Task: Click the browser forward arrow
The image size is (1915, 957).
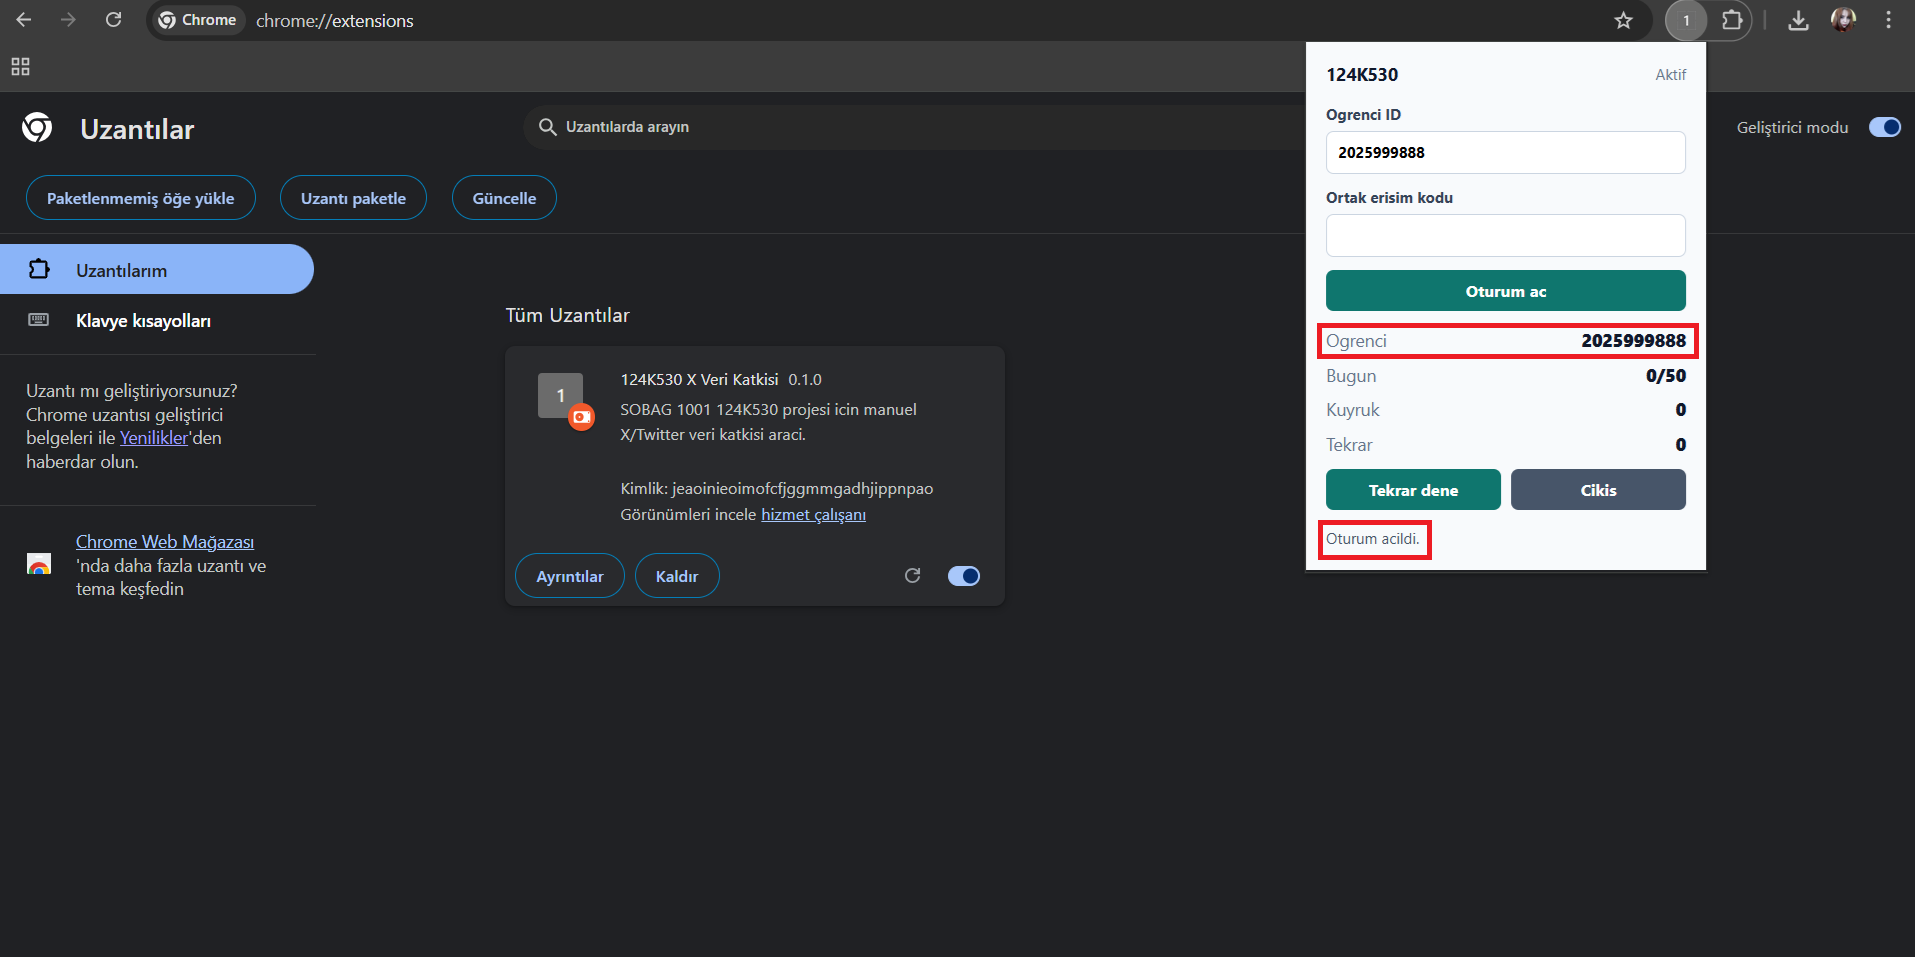Action: [68, 20]
